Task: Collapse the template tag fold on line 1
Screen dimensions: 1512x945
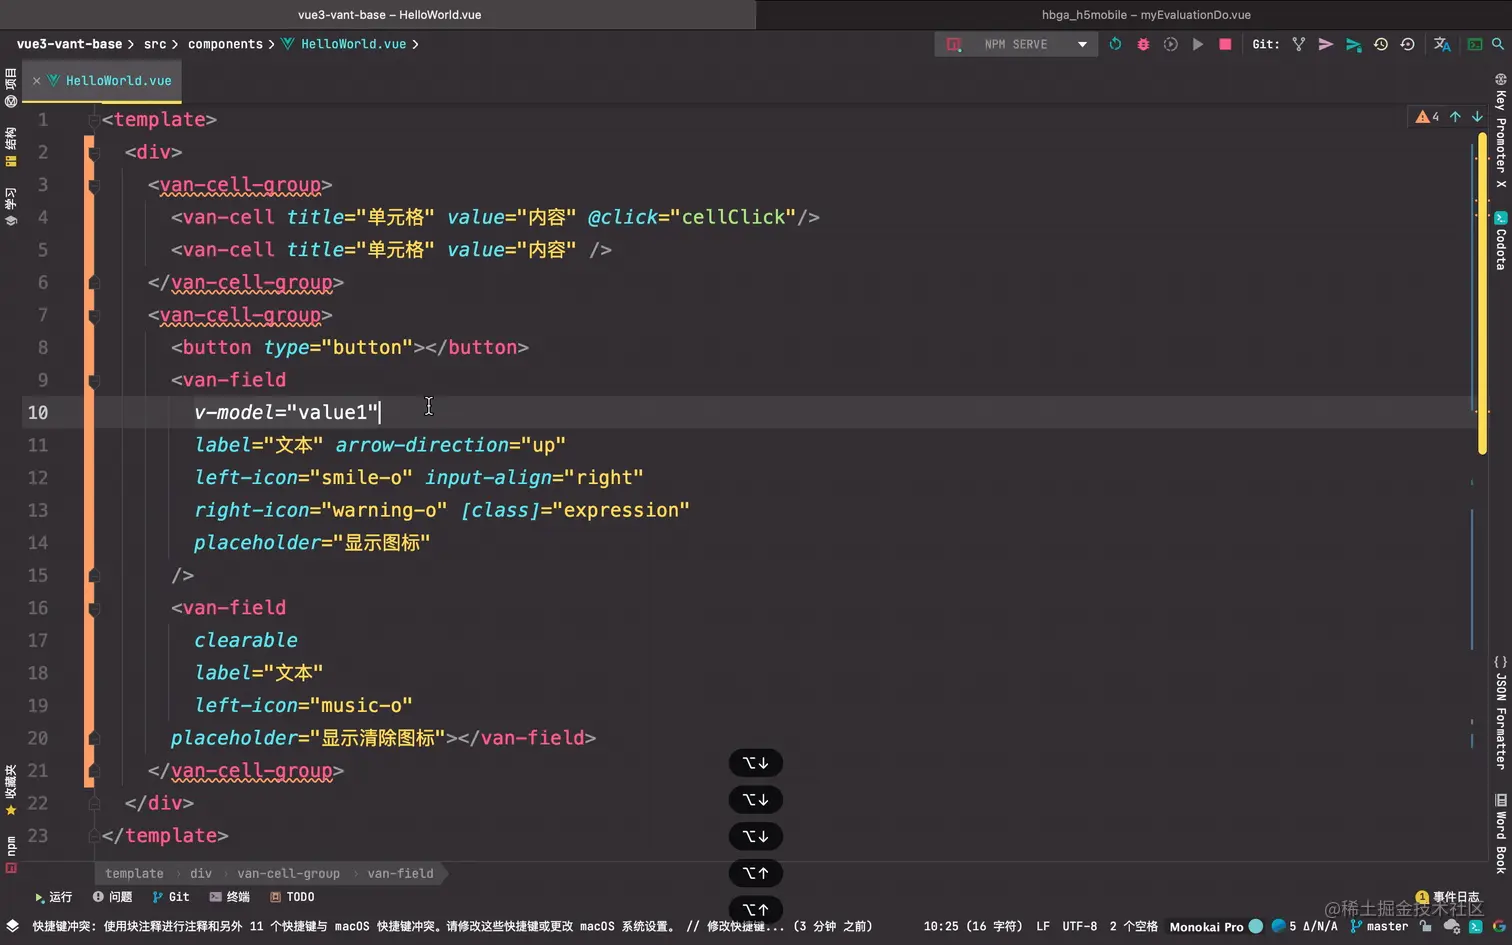Action: point(94,120)
